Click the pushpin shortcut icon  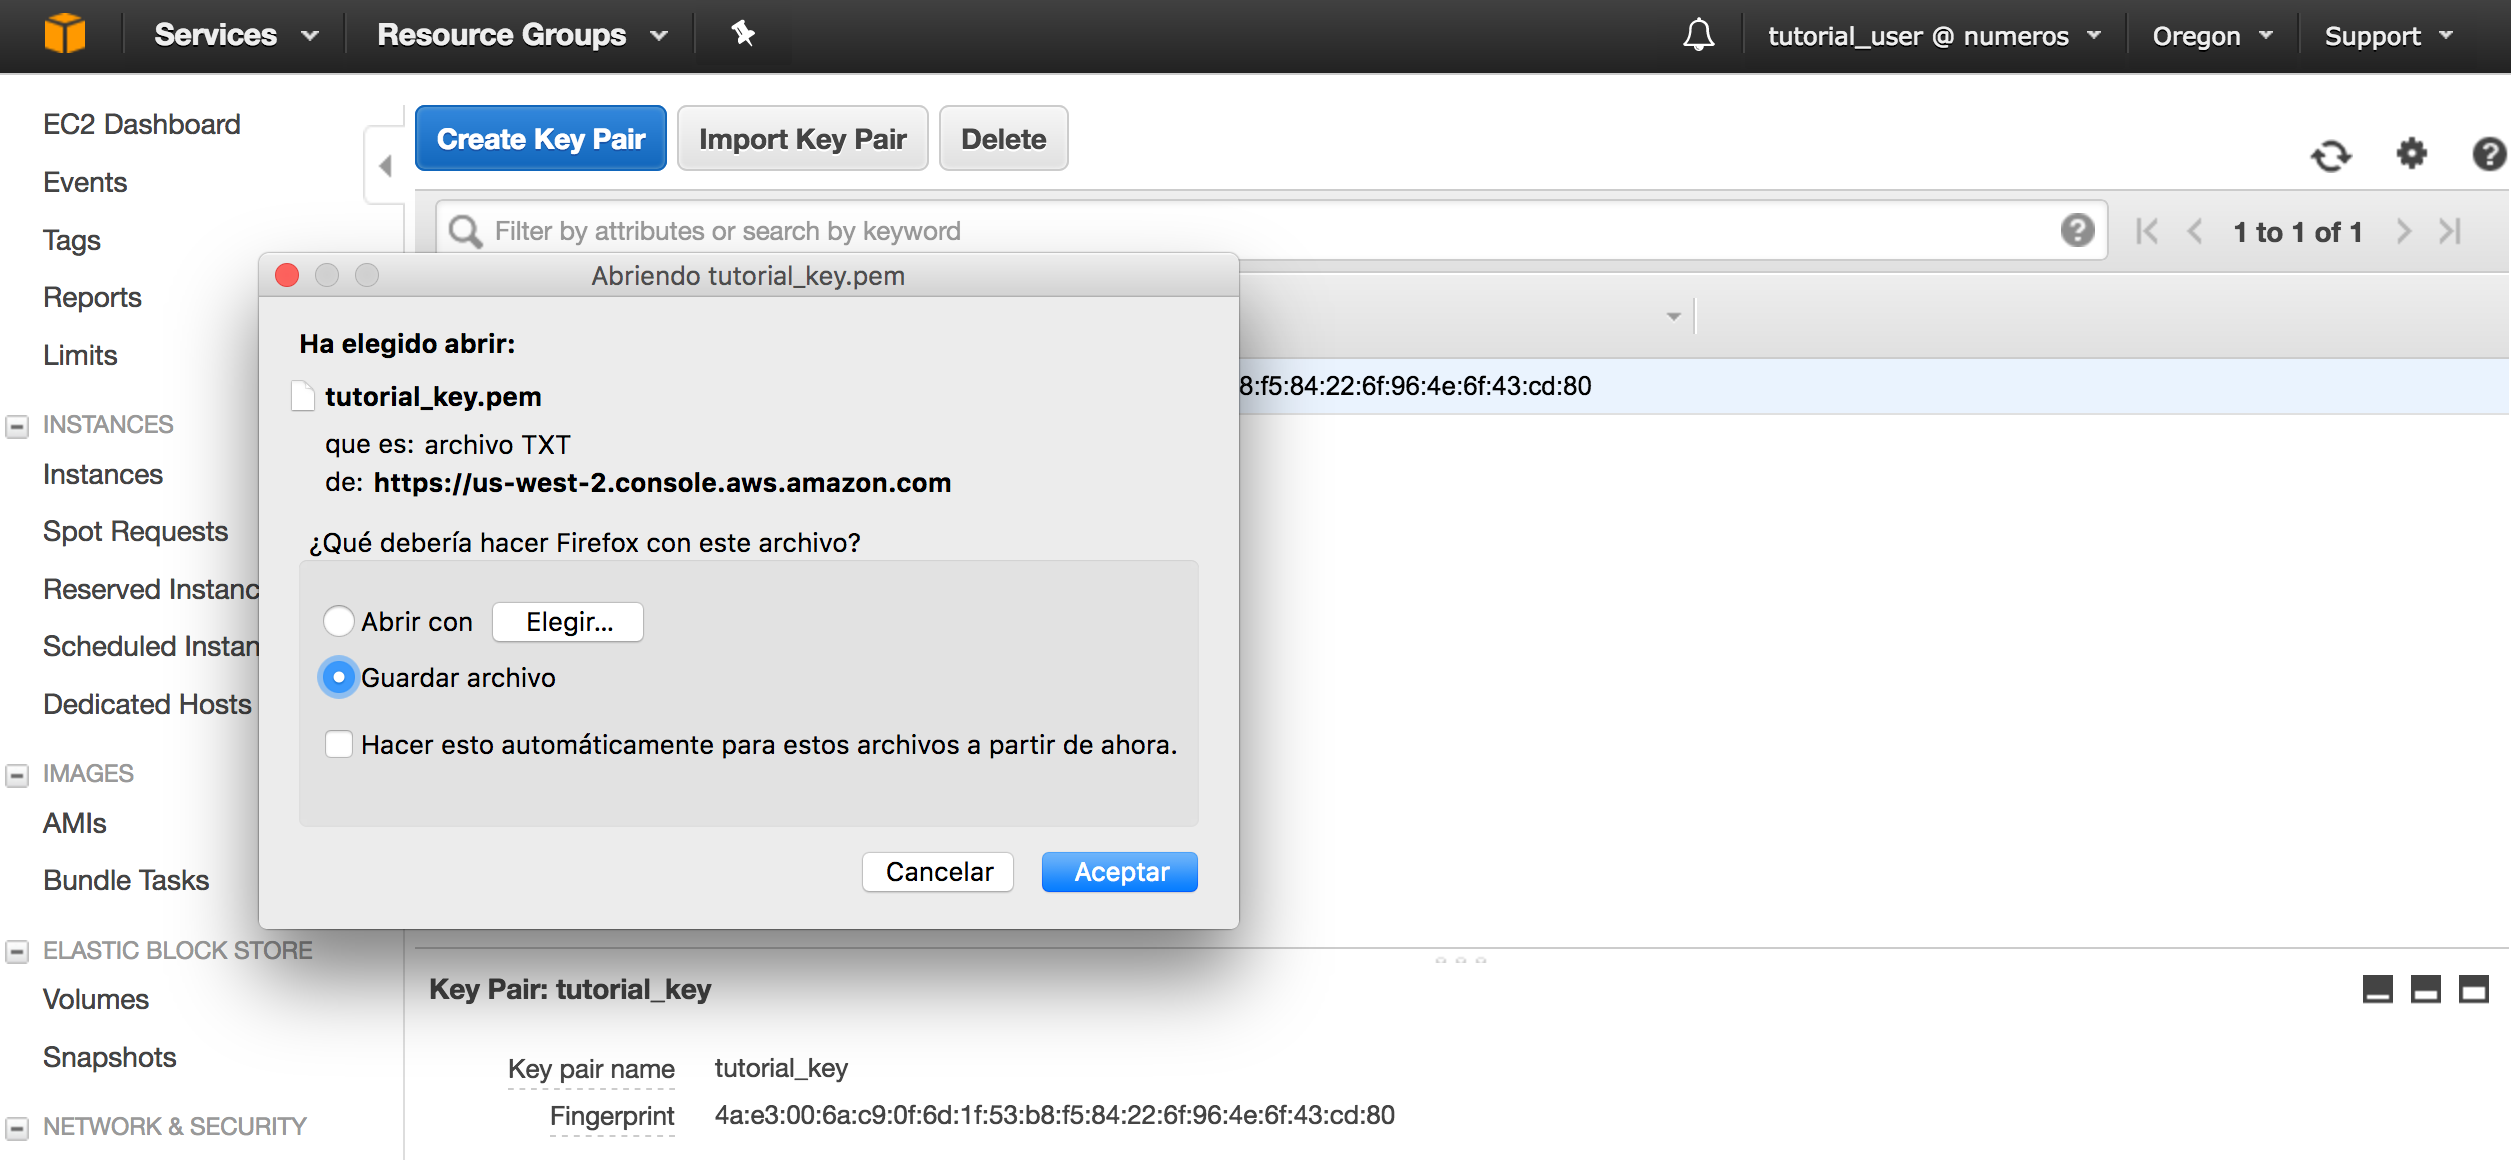742,34
